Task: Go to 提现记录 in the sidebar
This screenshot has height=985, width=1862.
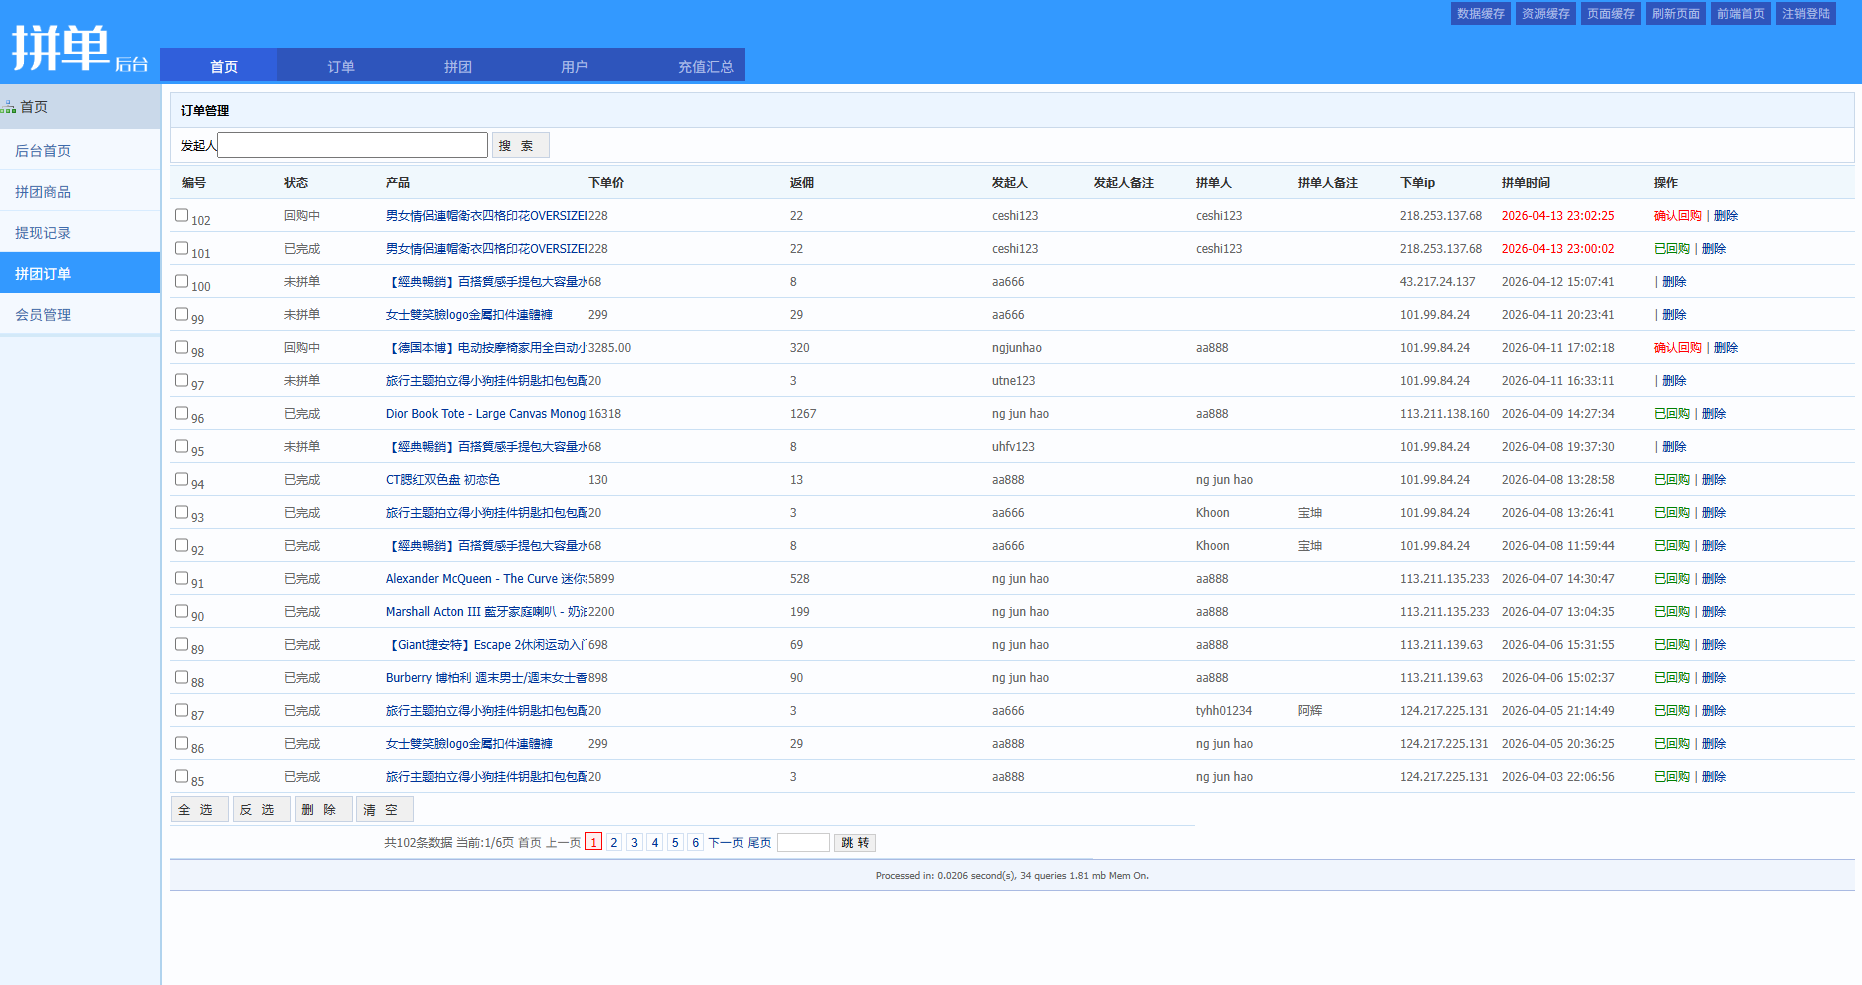Action: 43,233
